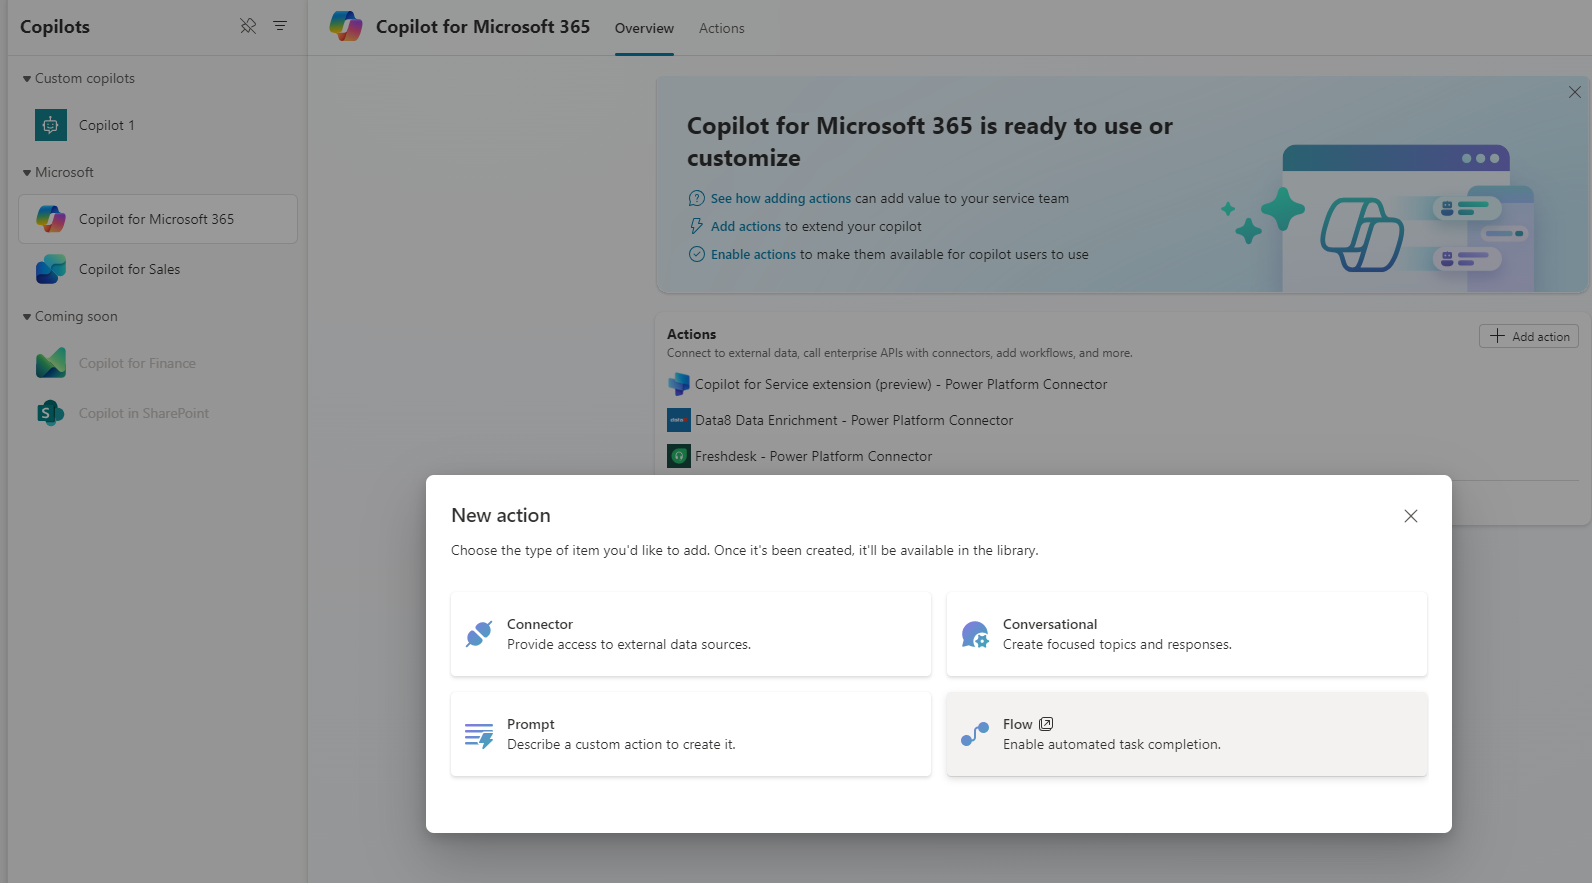The image size is (1592, 883).
Task: Click the Data8 Data Enrichment row text
Action: click(854, 420)
